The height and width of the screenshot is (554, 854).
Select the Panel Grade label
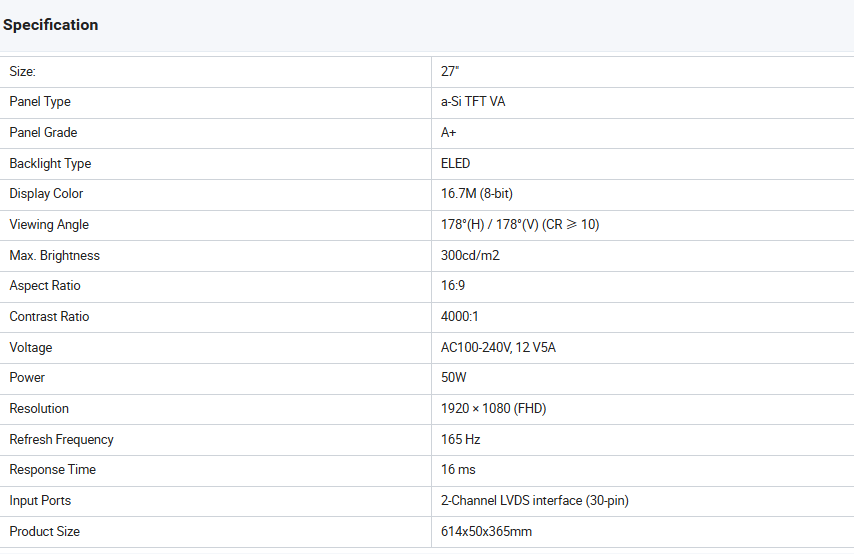pyautogui.click(x=43, y=133)
